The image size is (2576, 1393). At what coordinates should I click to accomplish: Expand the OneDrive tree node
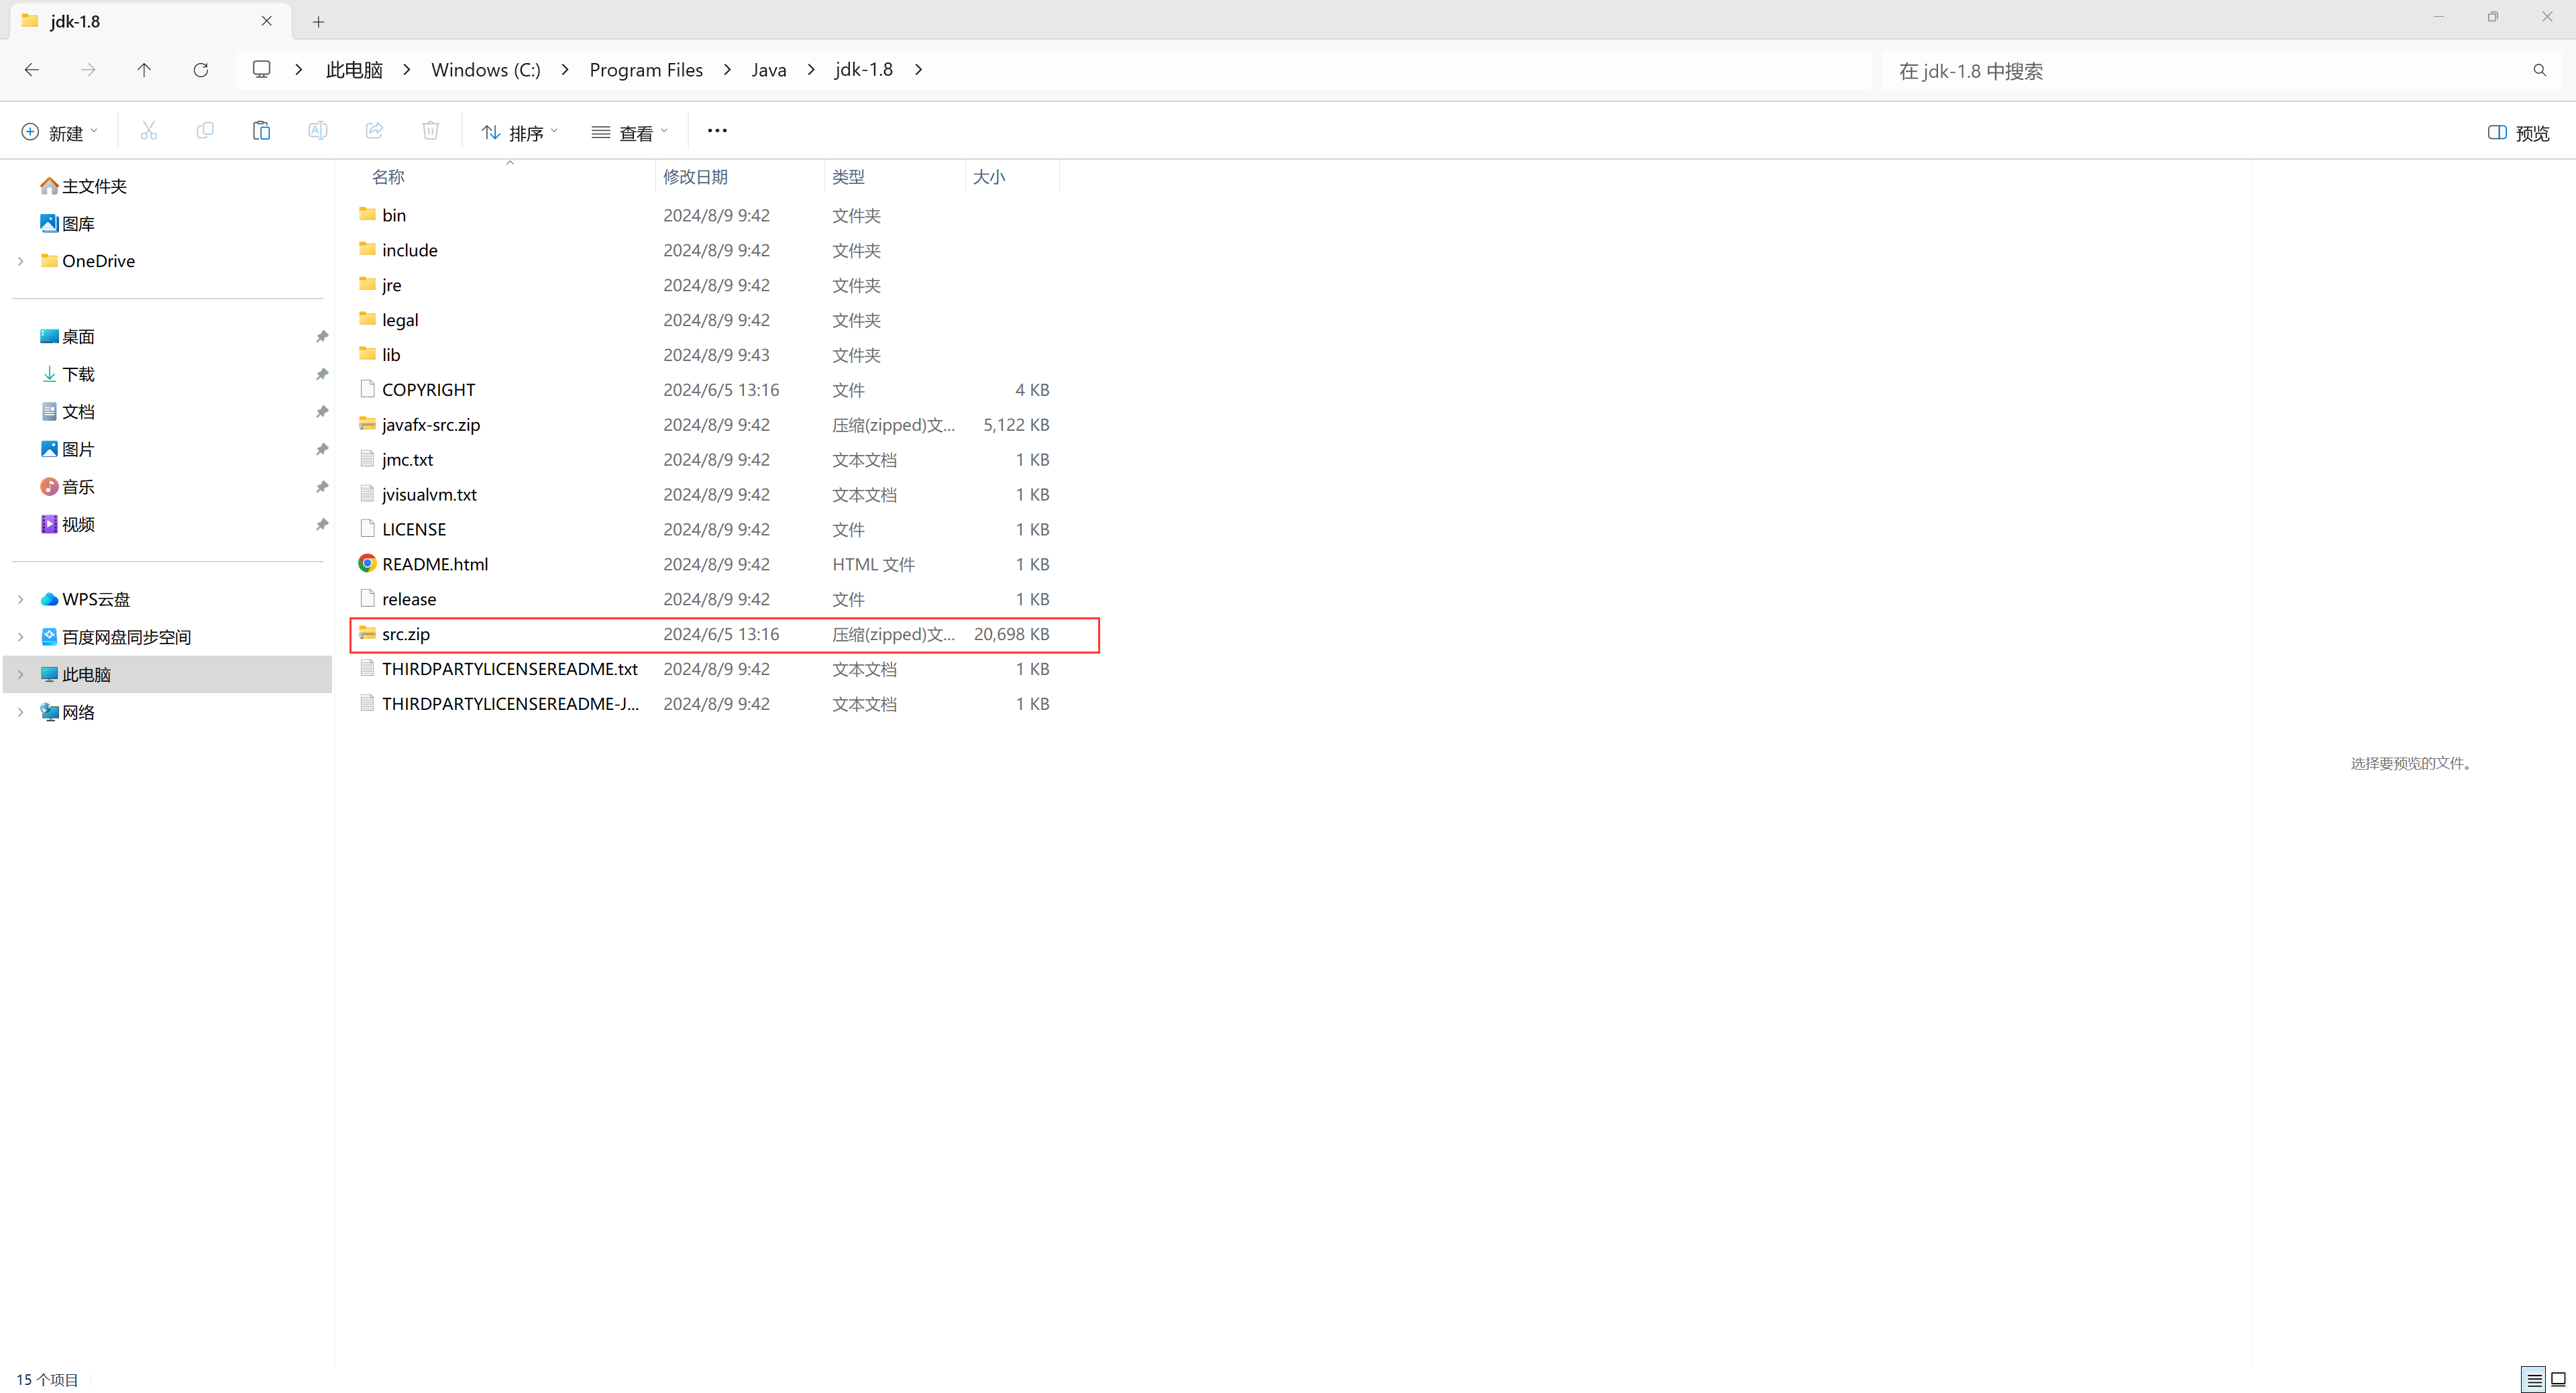tap(21, 261)
